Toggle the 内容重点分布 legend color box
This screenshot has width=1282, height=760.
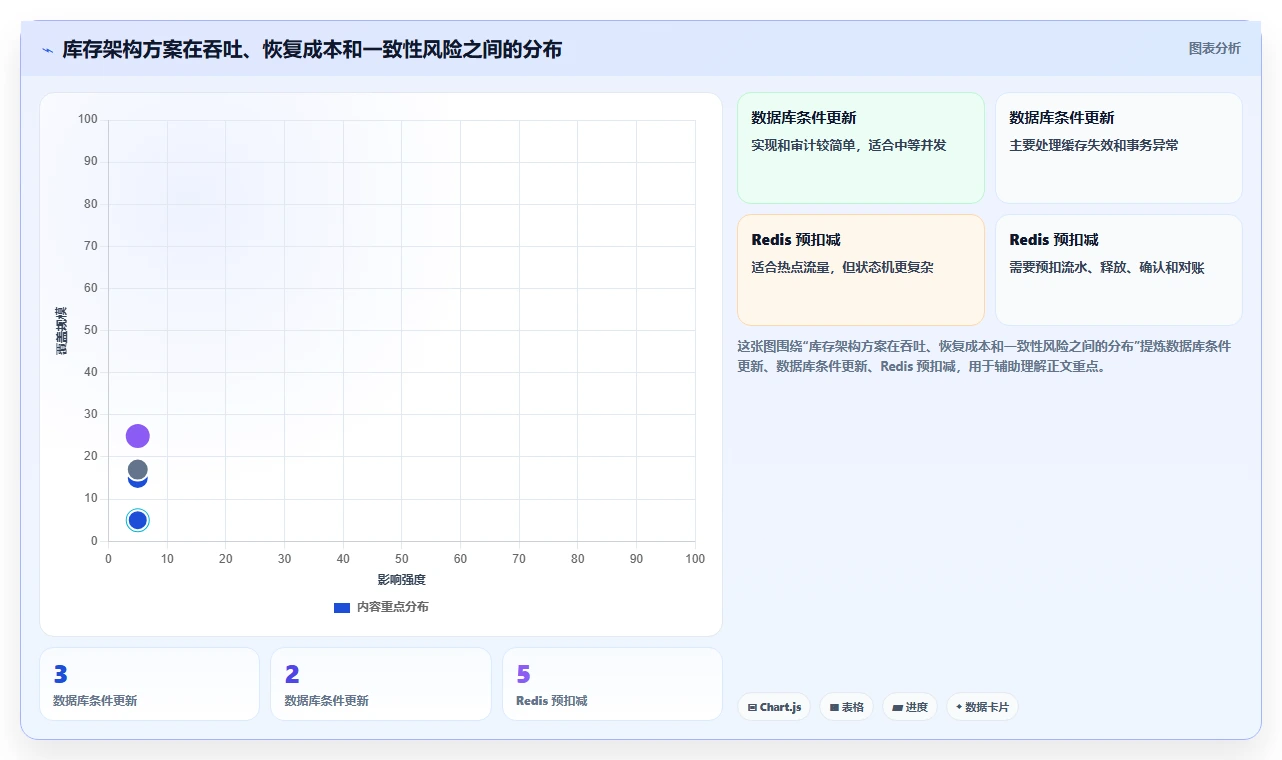342,607
